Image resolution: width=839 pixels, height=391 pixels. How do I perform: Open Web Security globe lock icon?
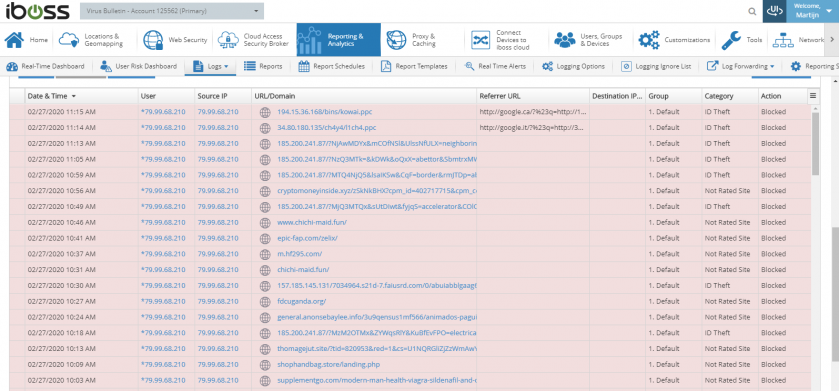tap(153, 40)
